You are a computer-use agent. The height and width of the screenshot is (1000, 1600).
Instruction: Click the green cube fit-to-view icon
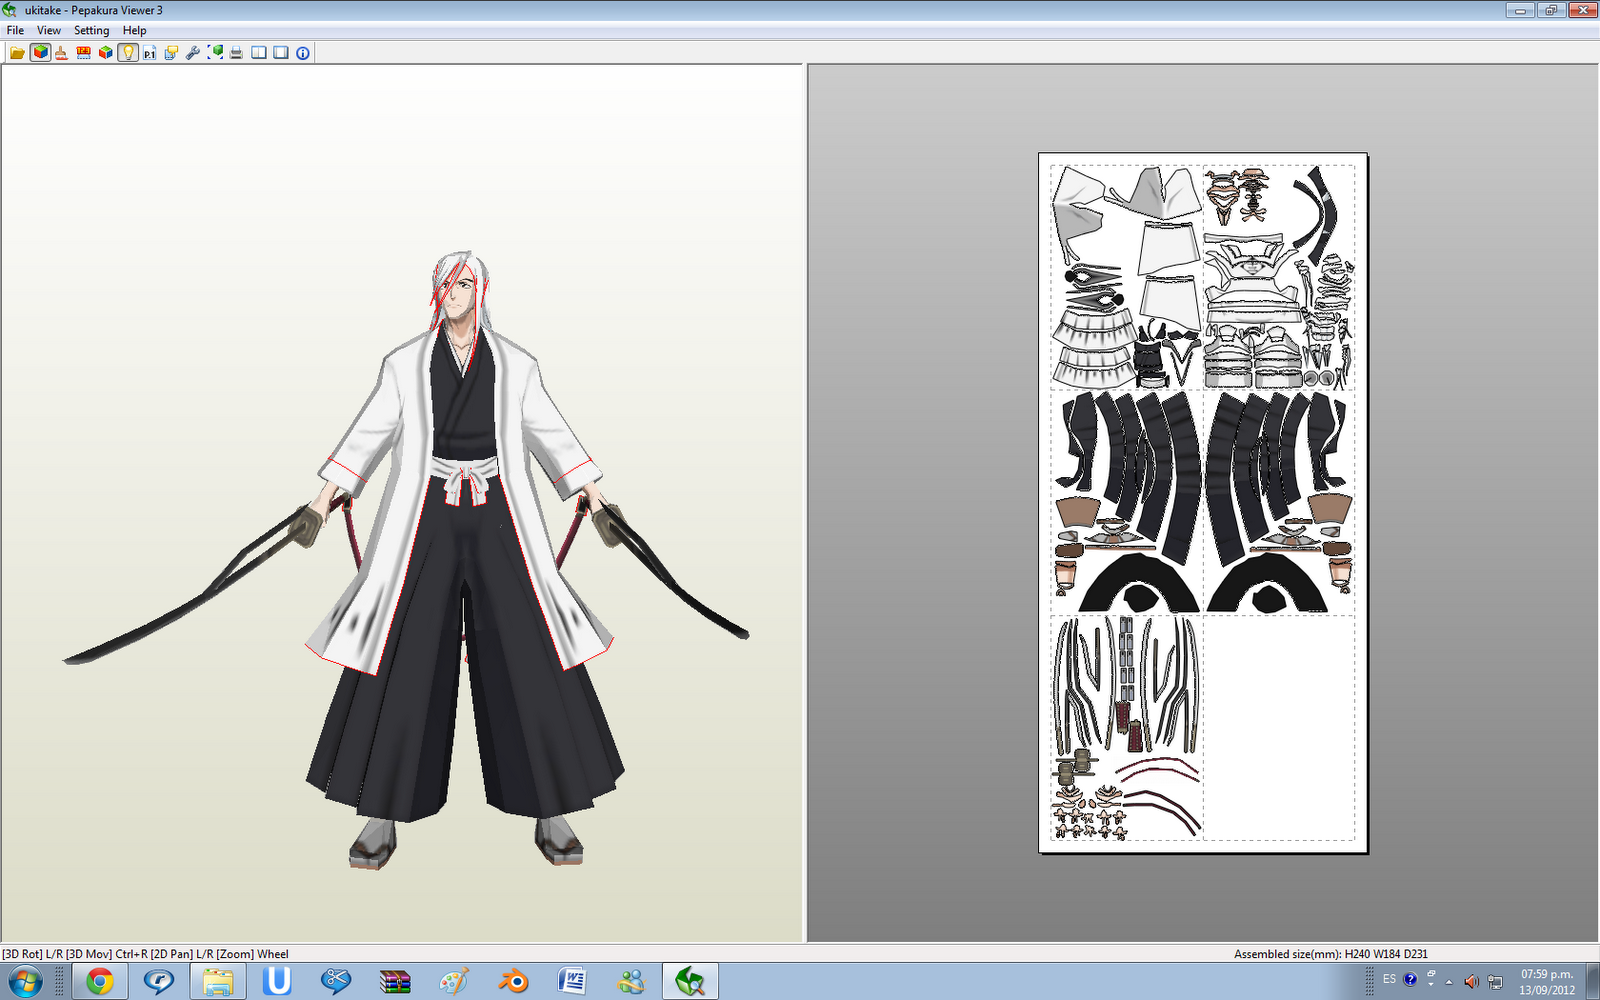click(215, 53)
